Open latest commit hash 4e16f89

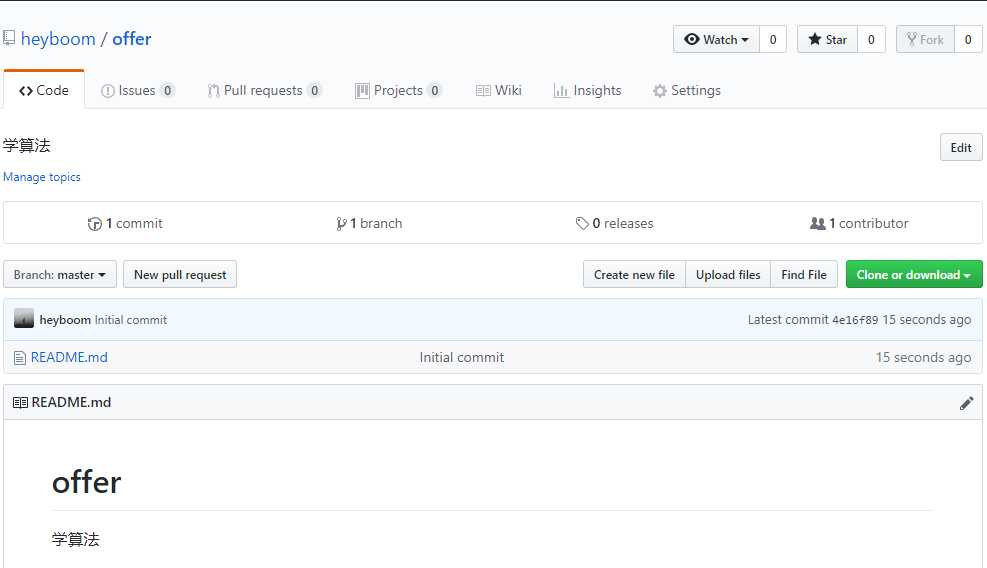[x=855, y=320]
